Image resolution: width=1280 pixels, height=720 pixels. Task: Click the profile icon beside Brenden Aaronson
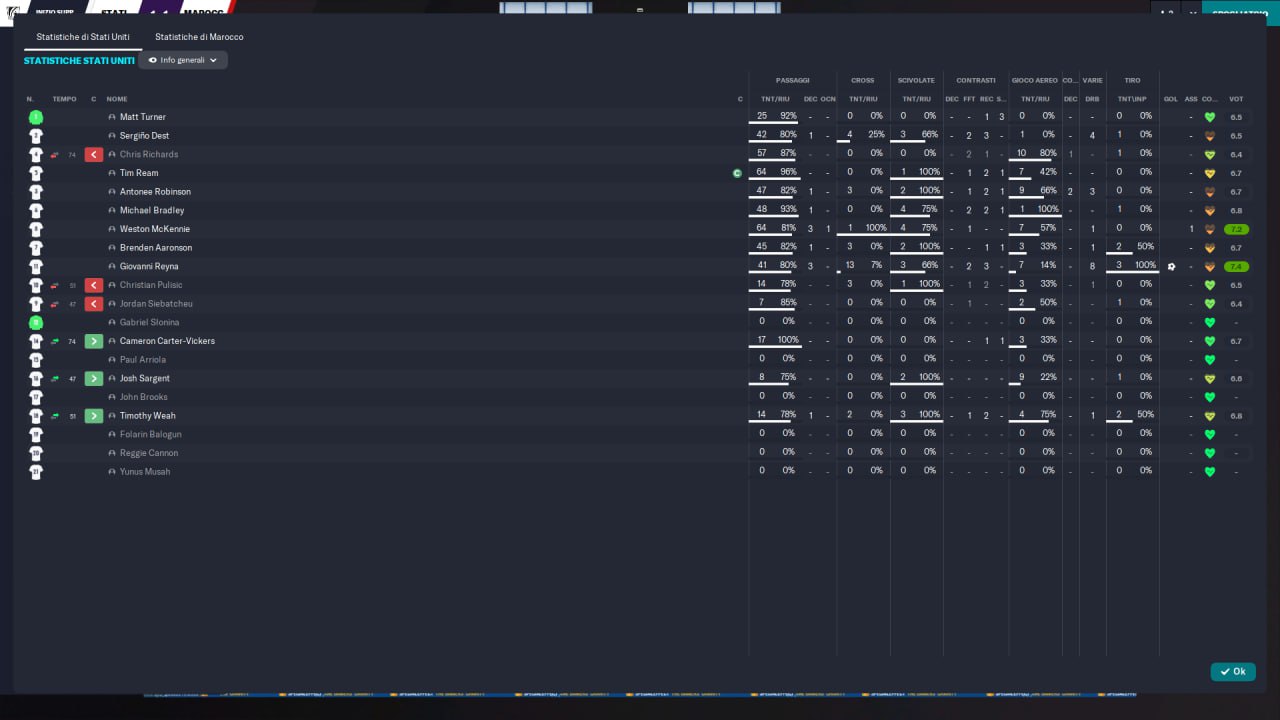[x=112, y=248]
